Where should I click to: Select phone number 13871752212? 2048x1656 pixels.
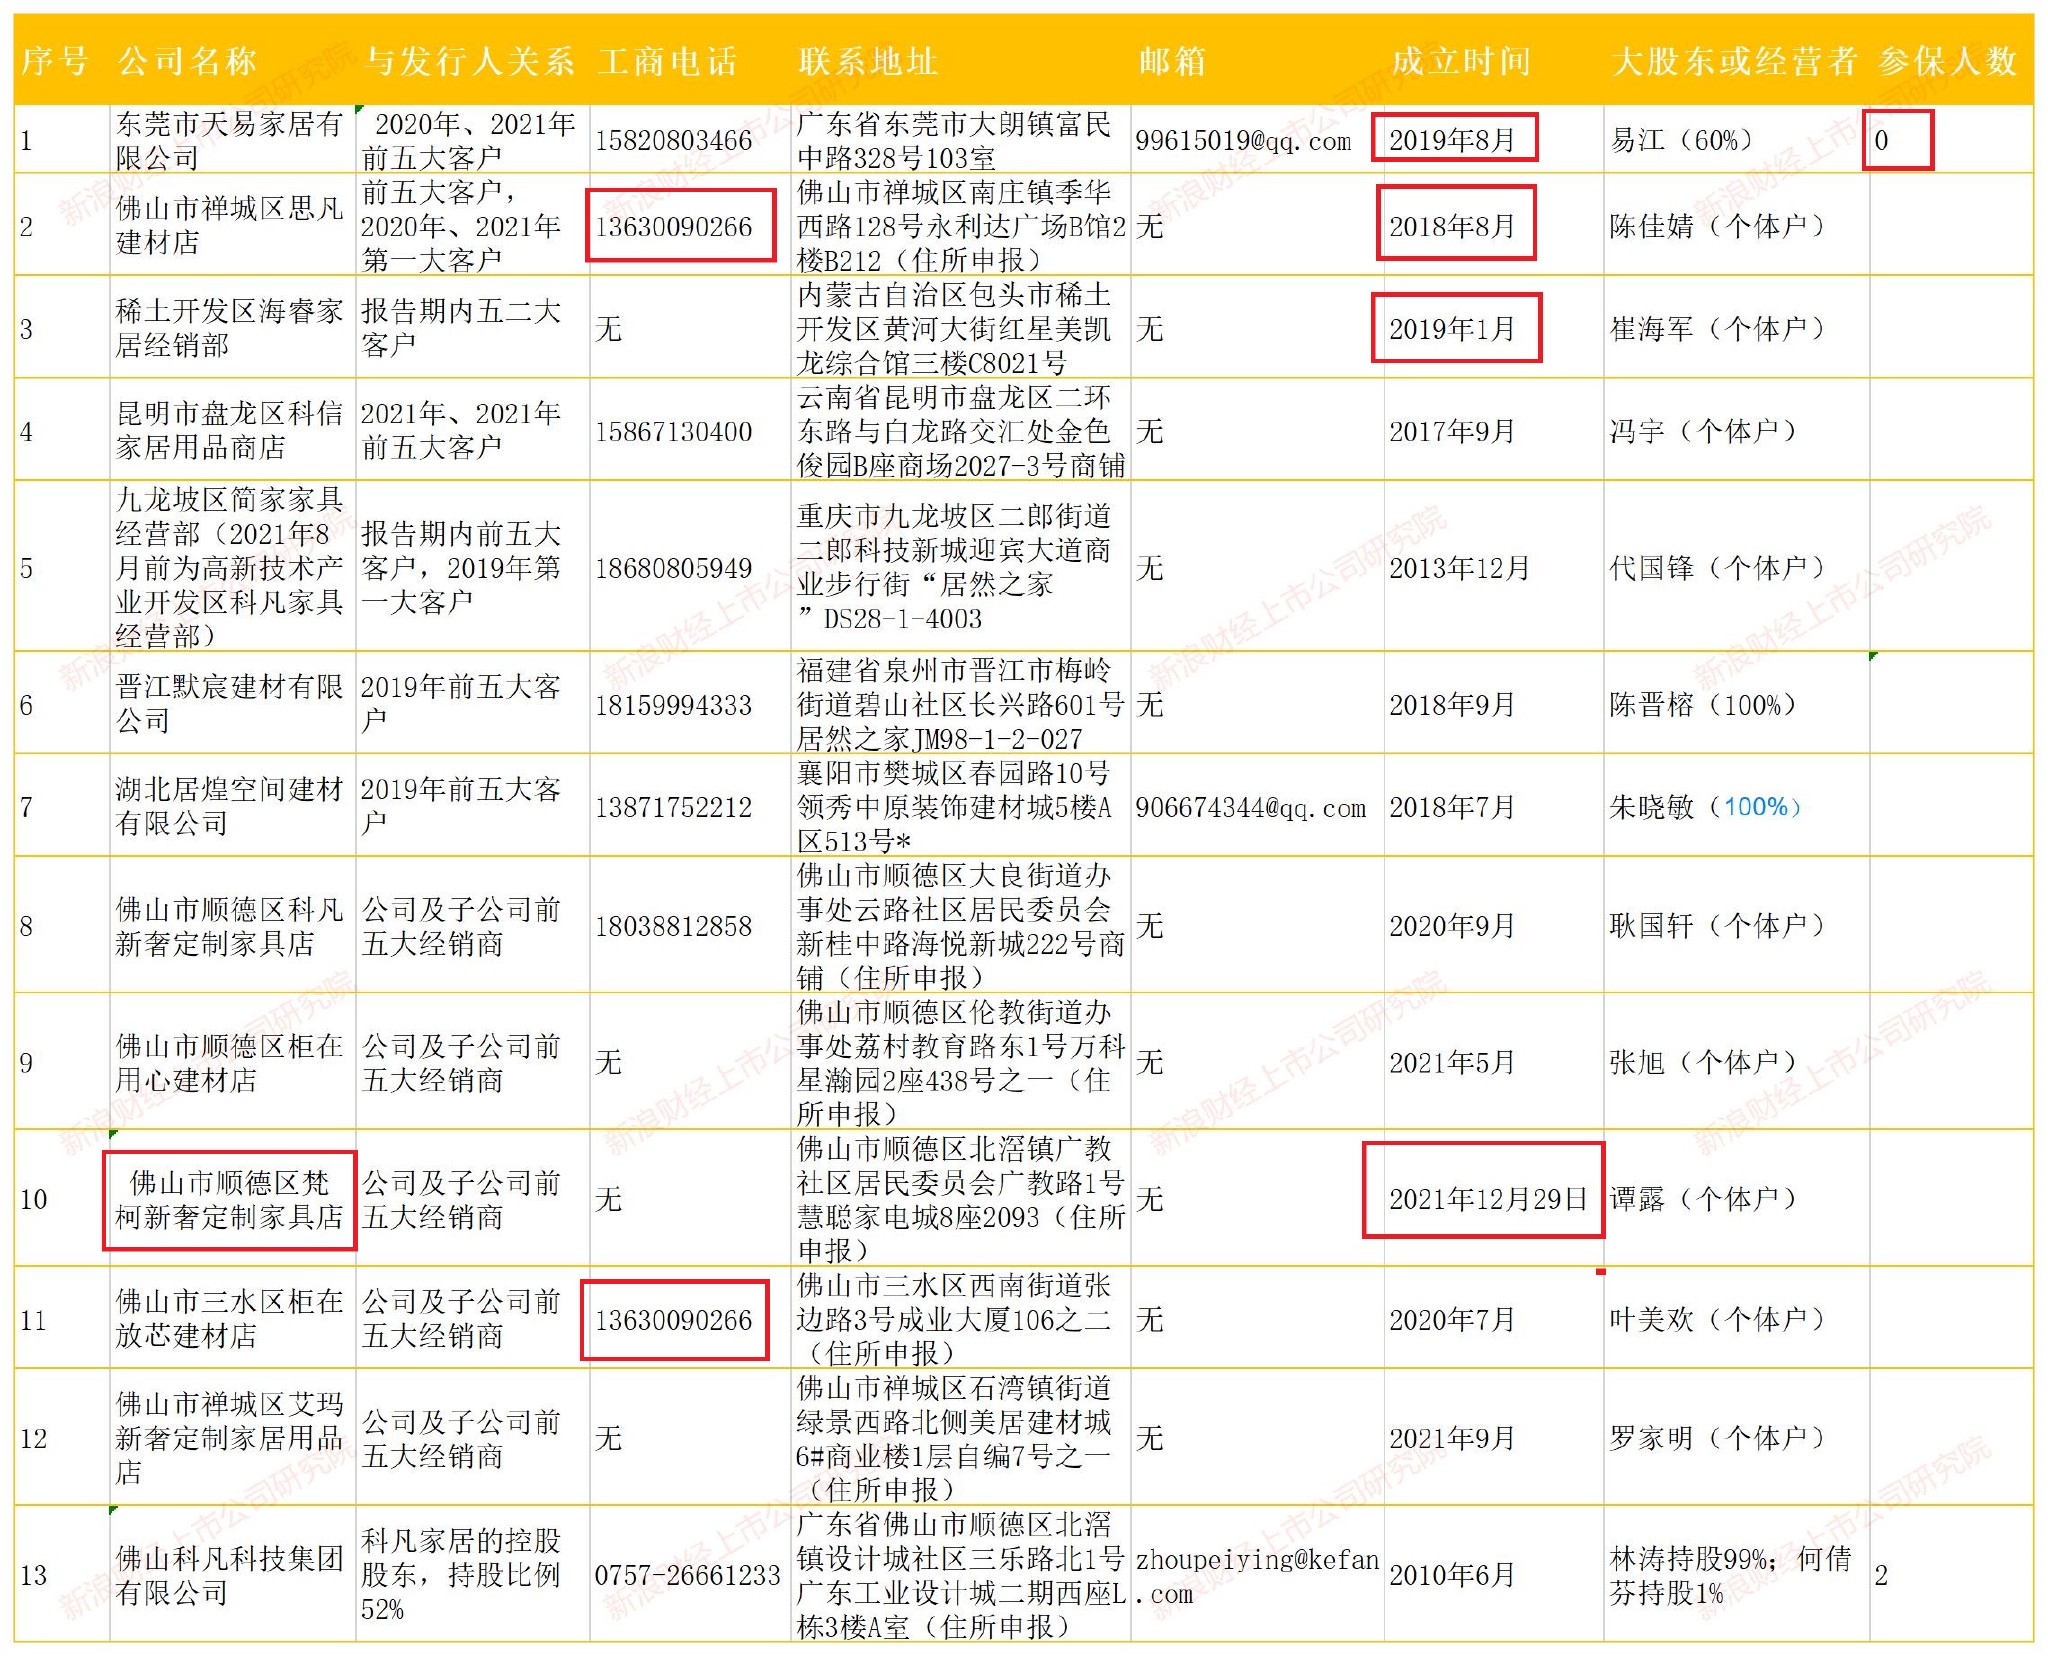[673, 807]
